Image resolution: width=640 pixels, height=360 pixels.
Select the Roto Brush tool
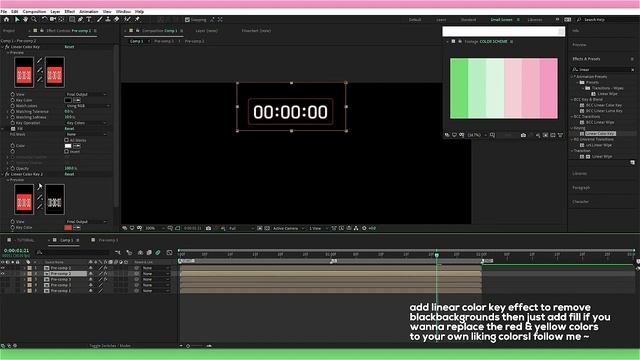pyautogui.click(x=127, y=19)
